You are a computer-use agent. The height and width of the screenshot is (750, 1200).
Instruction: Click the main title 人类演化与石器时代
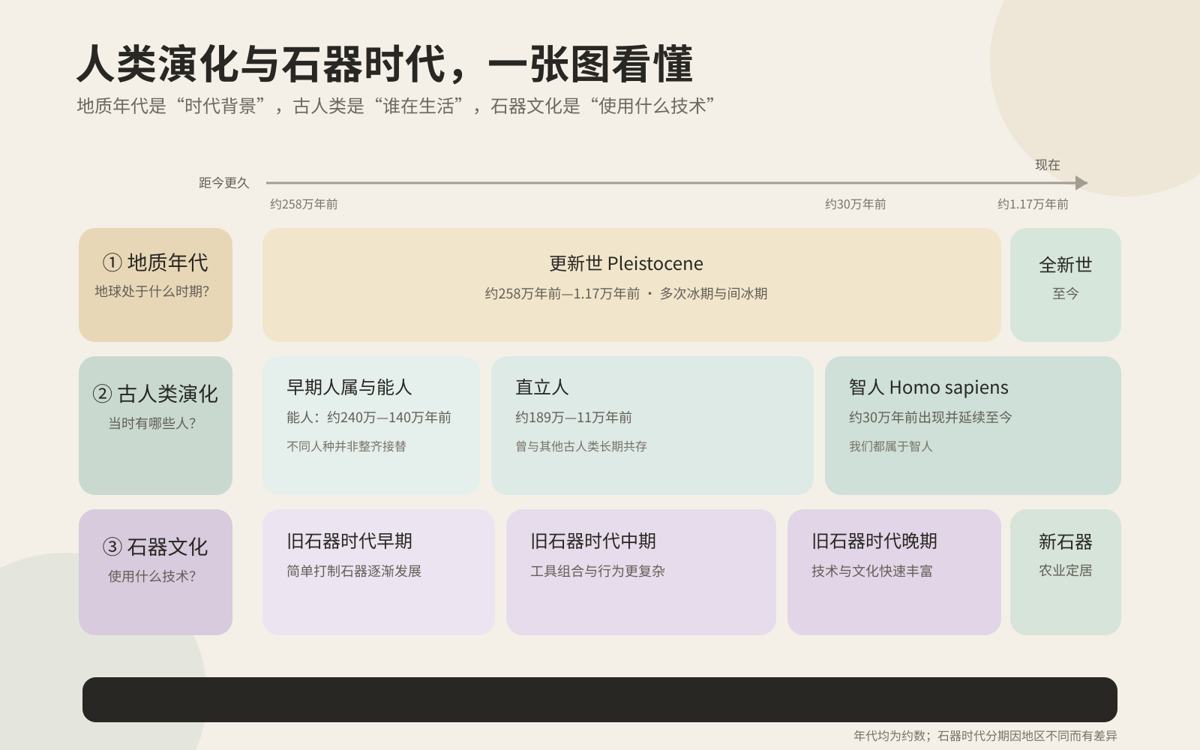[260, 64]
